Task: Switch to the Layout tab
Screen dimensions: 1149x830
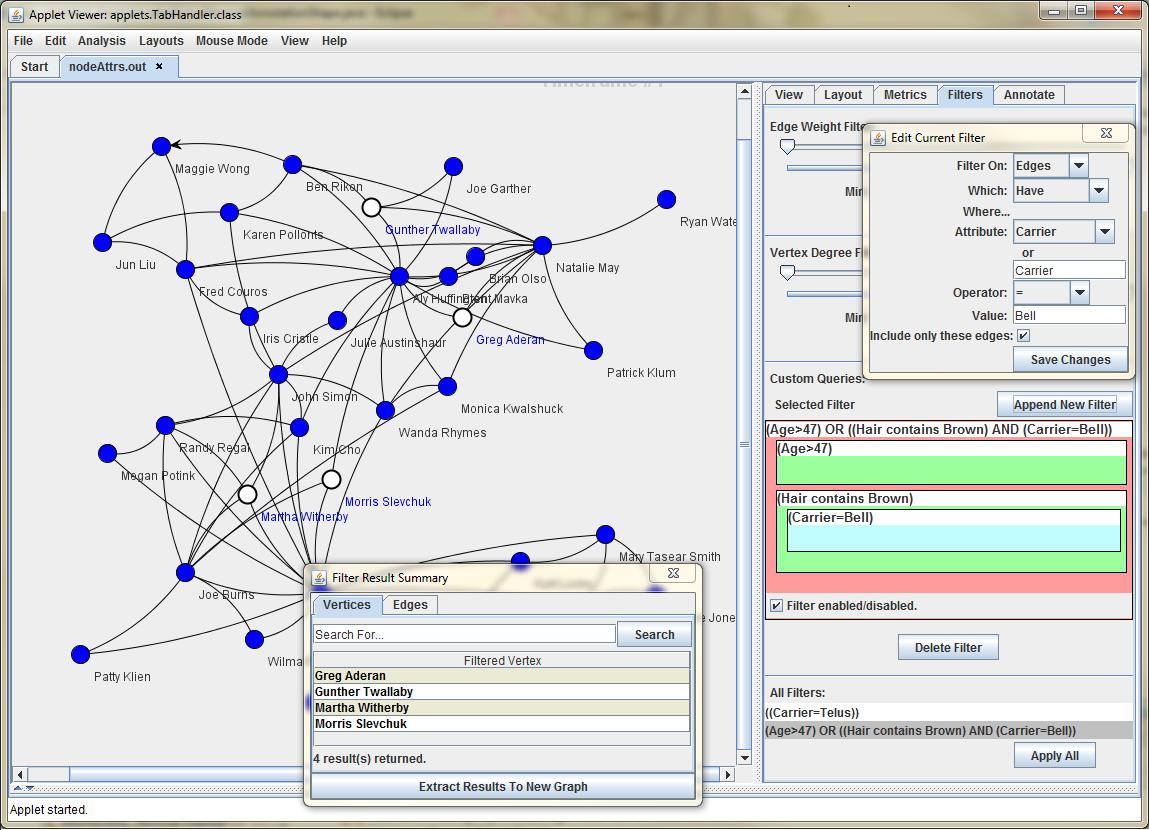Action: point(843,95)
